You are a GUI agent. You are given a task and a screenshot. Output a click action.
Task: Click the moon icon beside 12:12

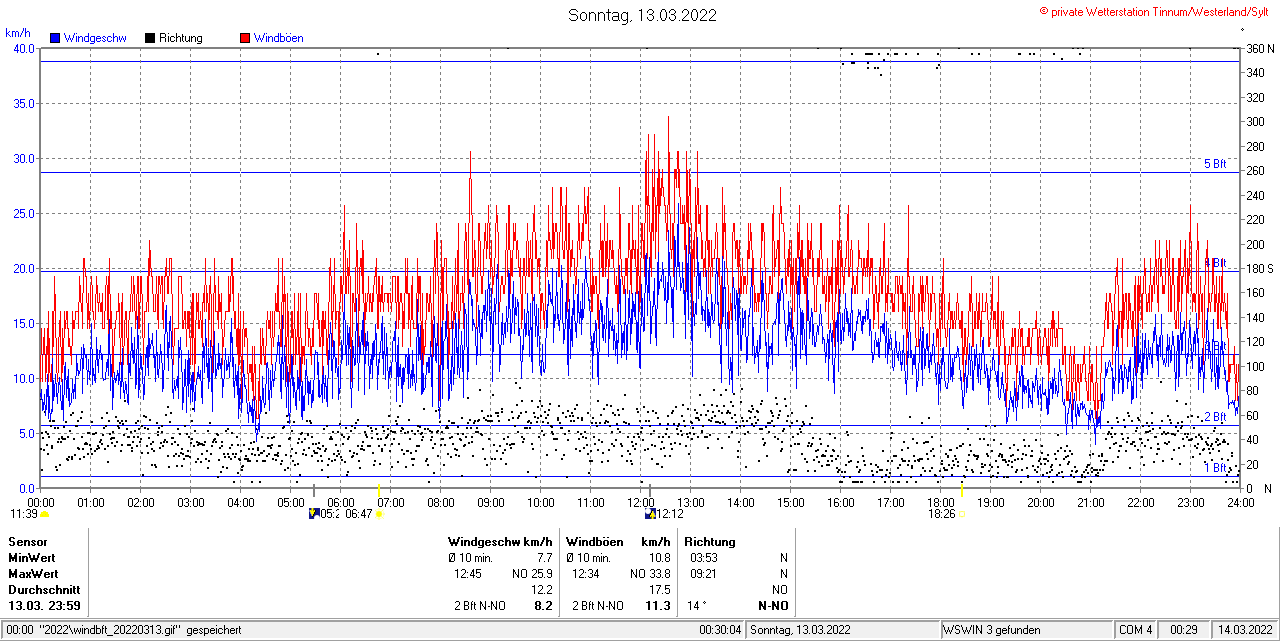click(x=651, y=513)
